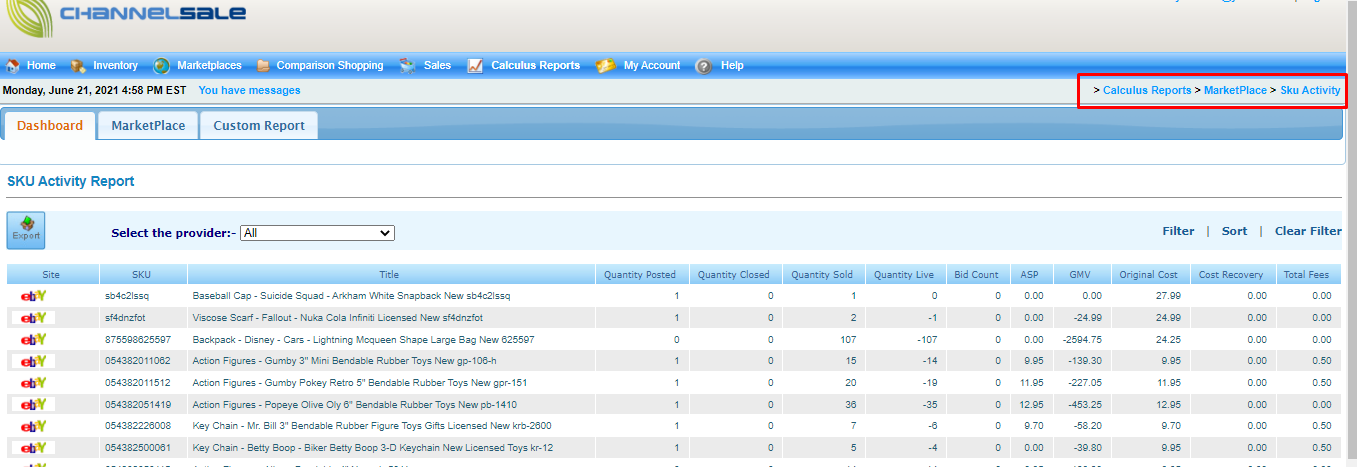1357x467 pixels.
Task: Open the Sales menu
Action: coord(437,66)
